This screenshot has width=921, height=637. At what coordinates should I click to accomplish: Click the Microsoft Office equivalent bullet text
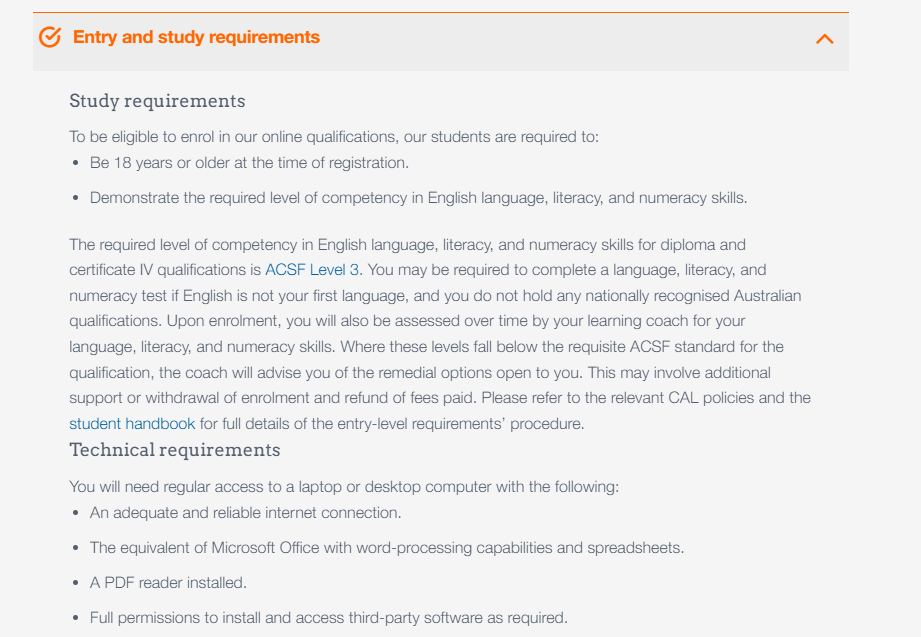(386, 548)
